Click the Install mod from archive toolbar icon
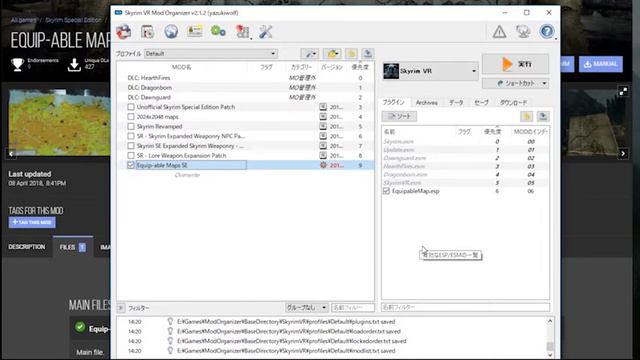 point(124,32)
